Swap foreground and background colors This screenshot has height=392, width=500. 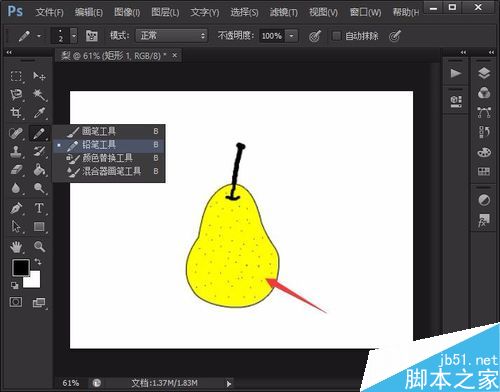coord(38,262)
